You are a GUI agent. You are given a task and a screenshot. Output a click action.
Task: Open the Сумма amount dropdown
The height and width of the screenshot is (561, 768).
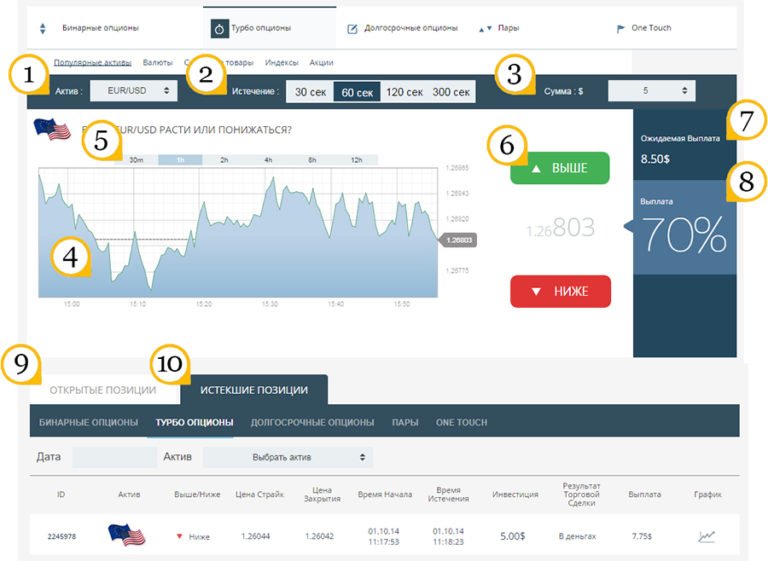(x=651, y=91)
